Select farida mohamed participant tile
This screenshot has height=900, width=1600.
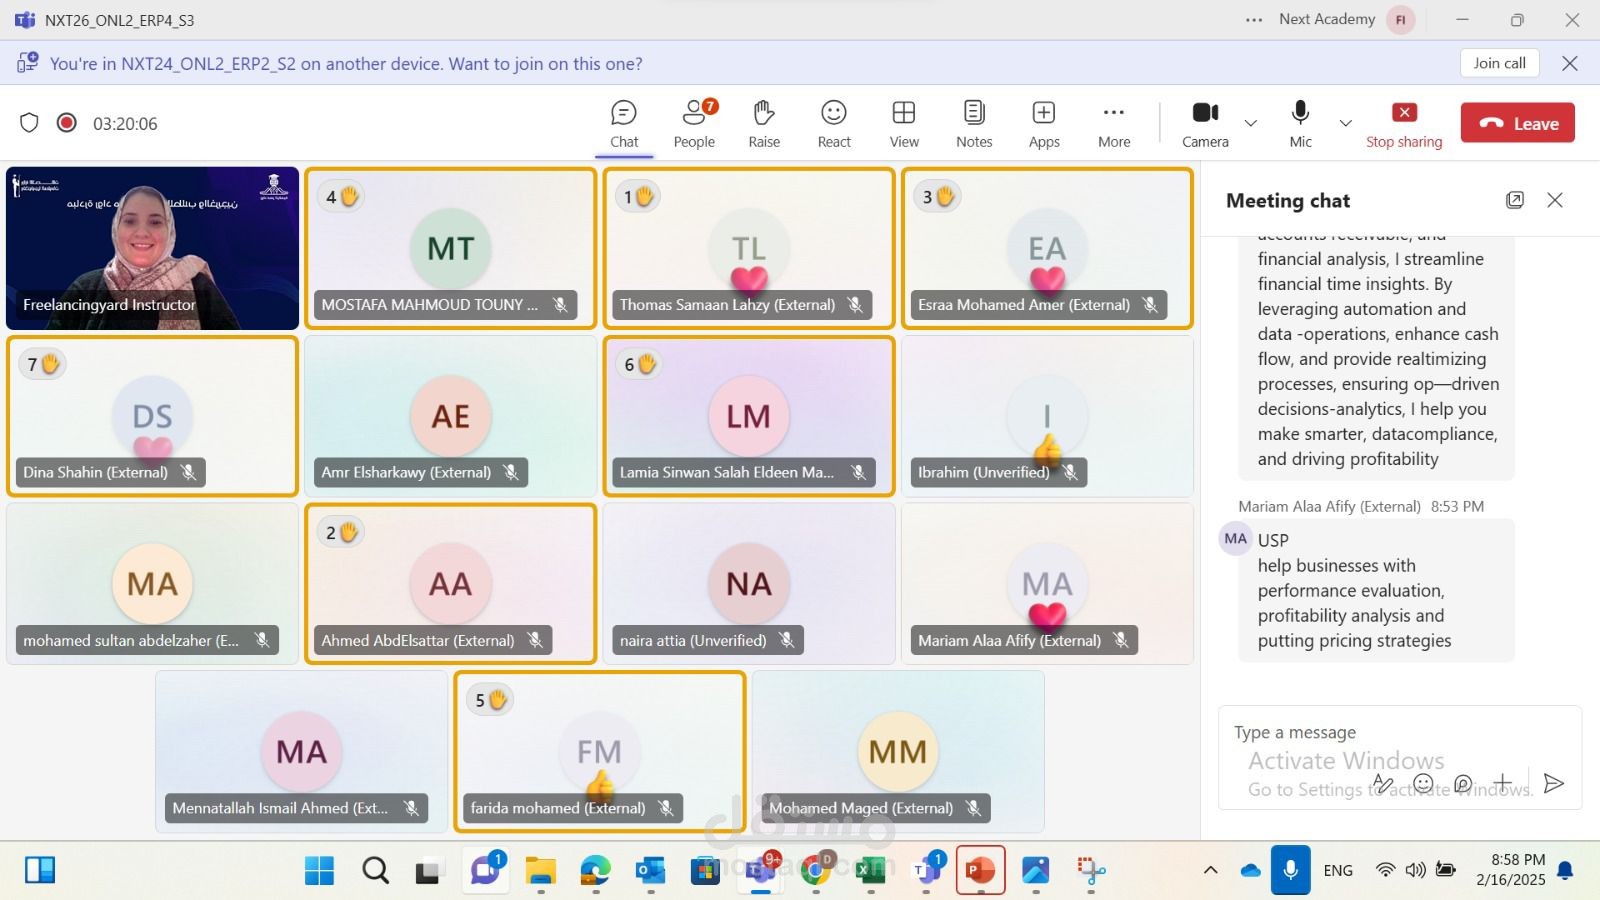click(599, 752)
